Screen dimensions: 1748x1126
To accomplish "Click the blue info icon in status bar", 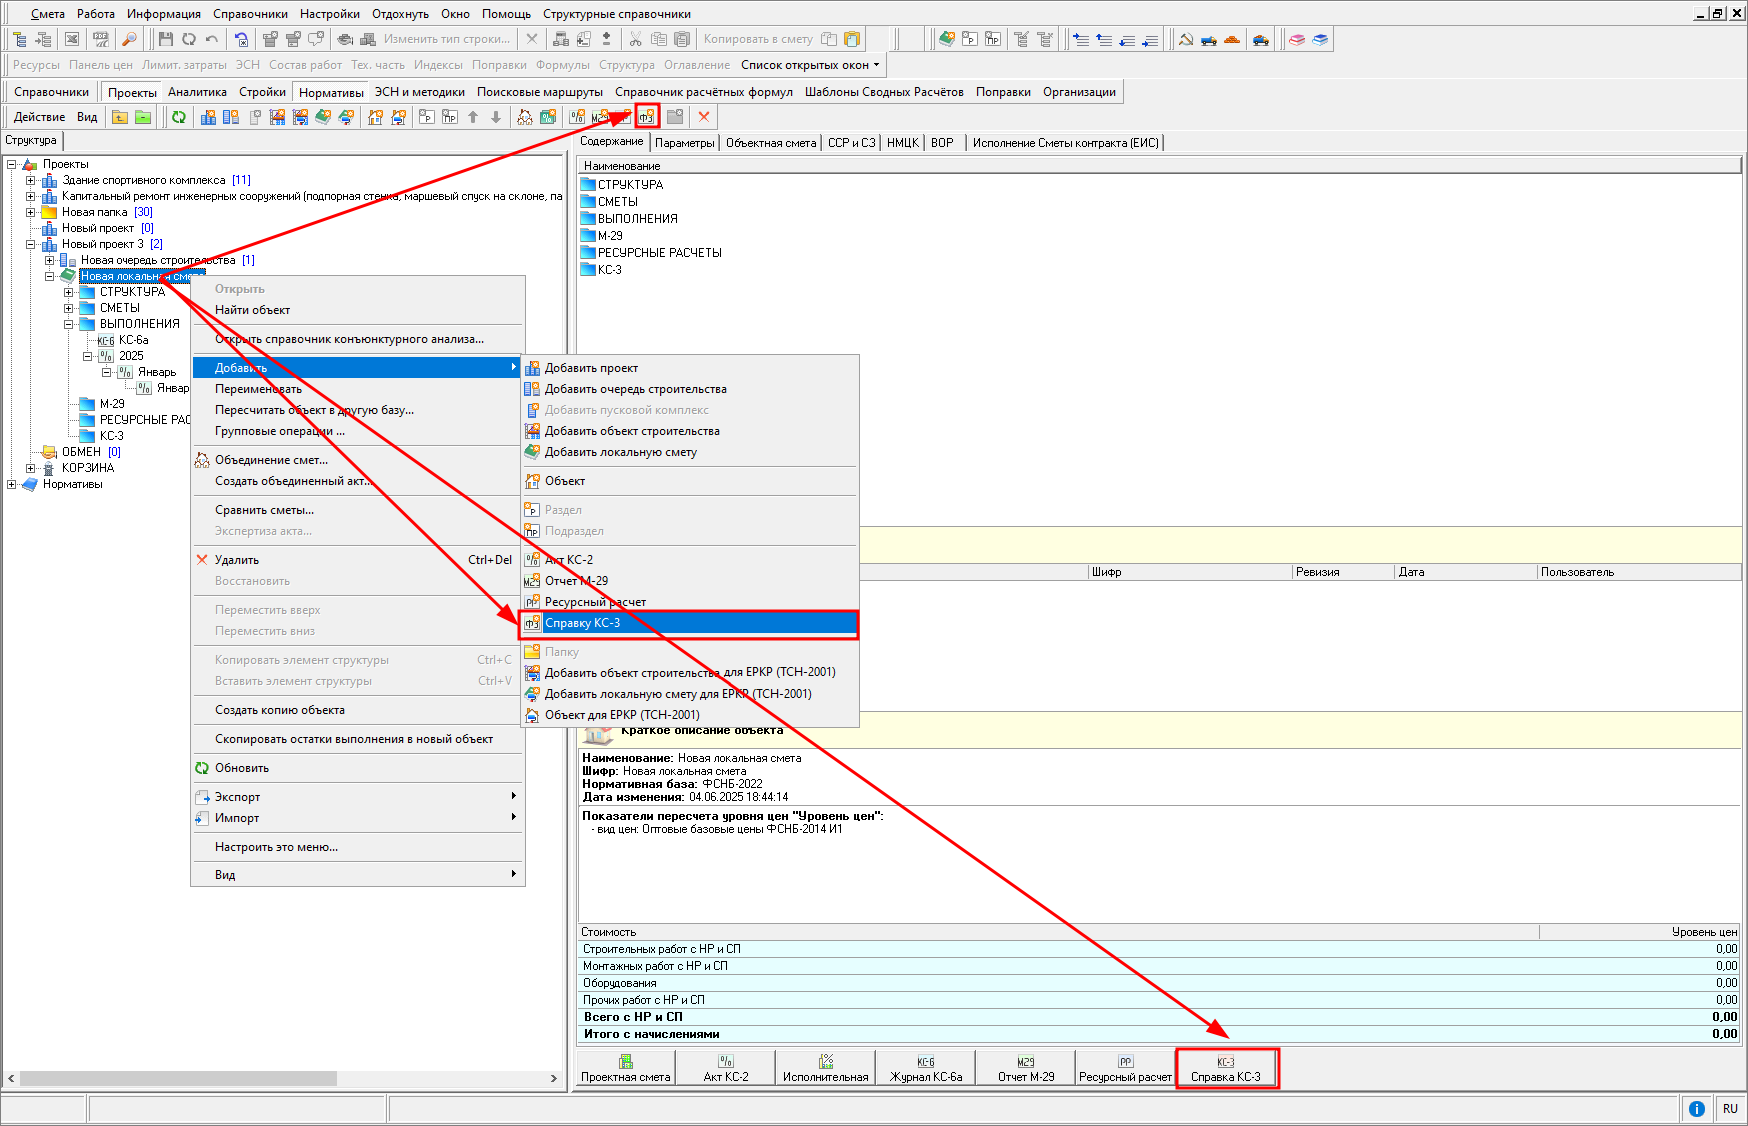I will pos(1696,1108).
